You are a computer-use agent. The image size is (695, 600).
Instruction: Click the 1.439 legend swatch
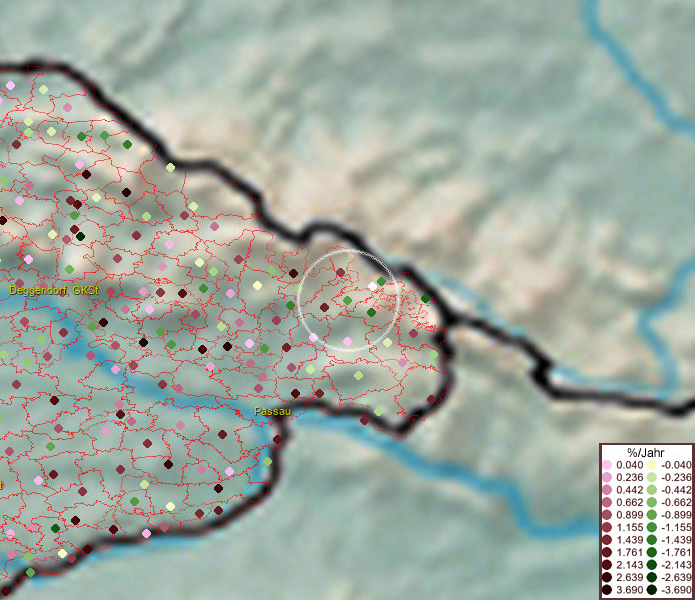tap(607, 540)
